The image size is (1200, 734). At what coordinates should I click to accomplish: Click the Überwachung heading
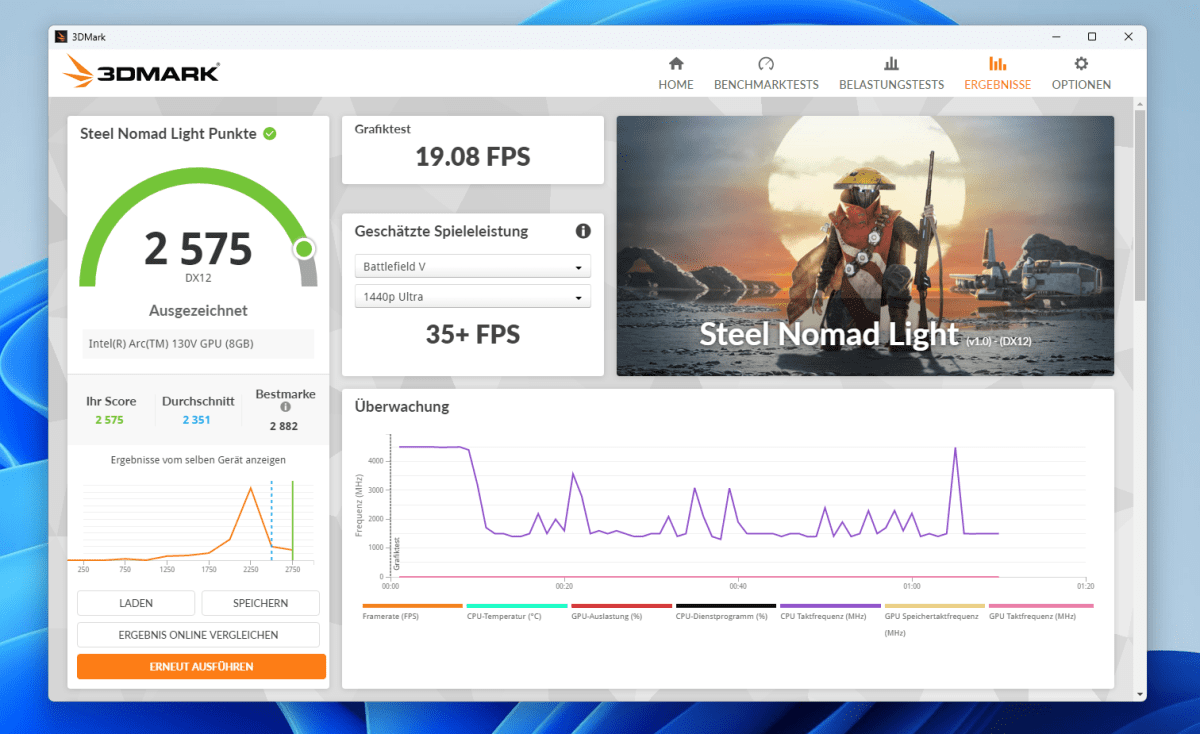(x=402, y=406)
